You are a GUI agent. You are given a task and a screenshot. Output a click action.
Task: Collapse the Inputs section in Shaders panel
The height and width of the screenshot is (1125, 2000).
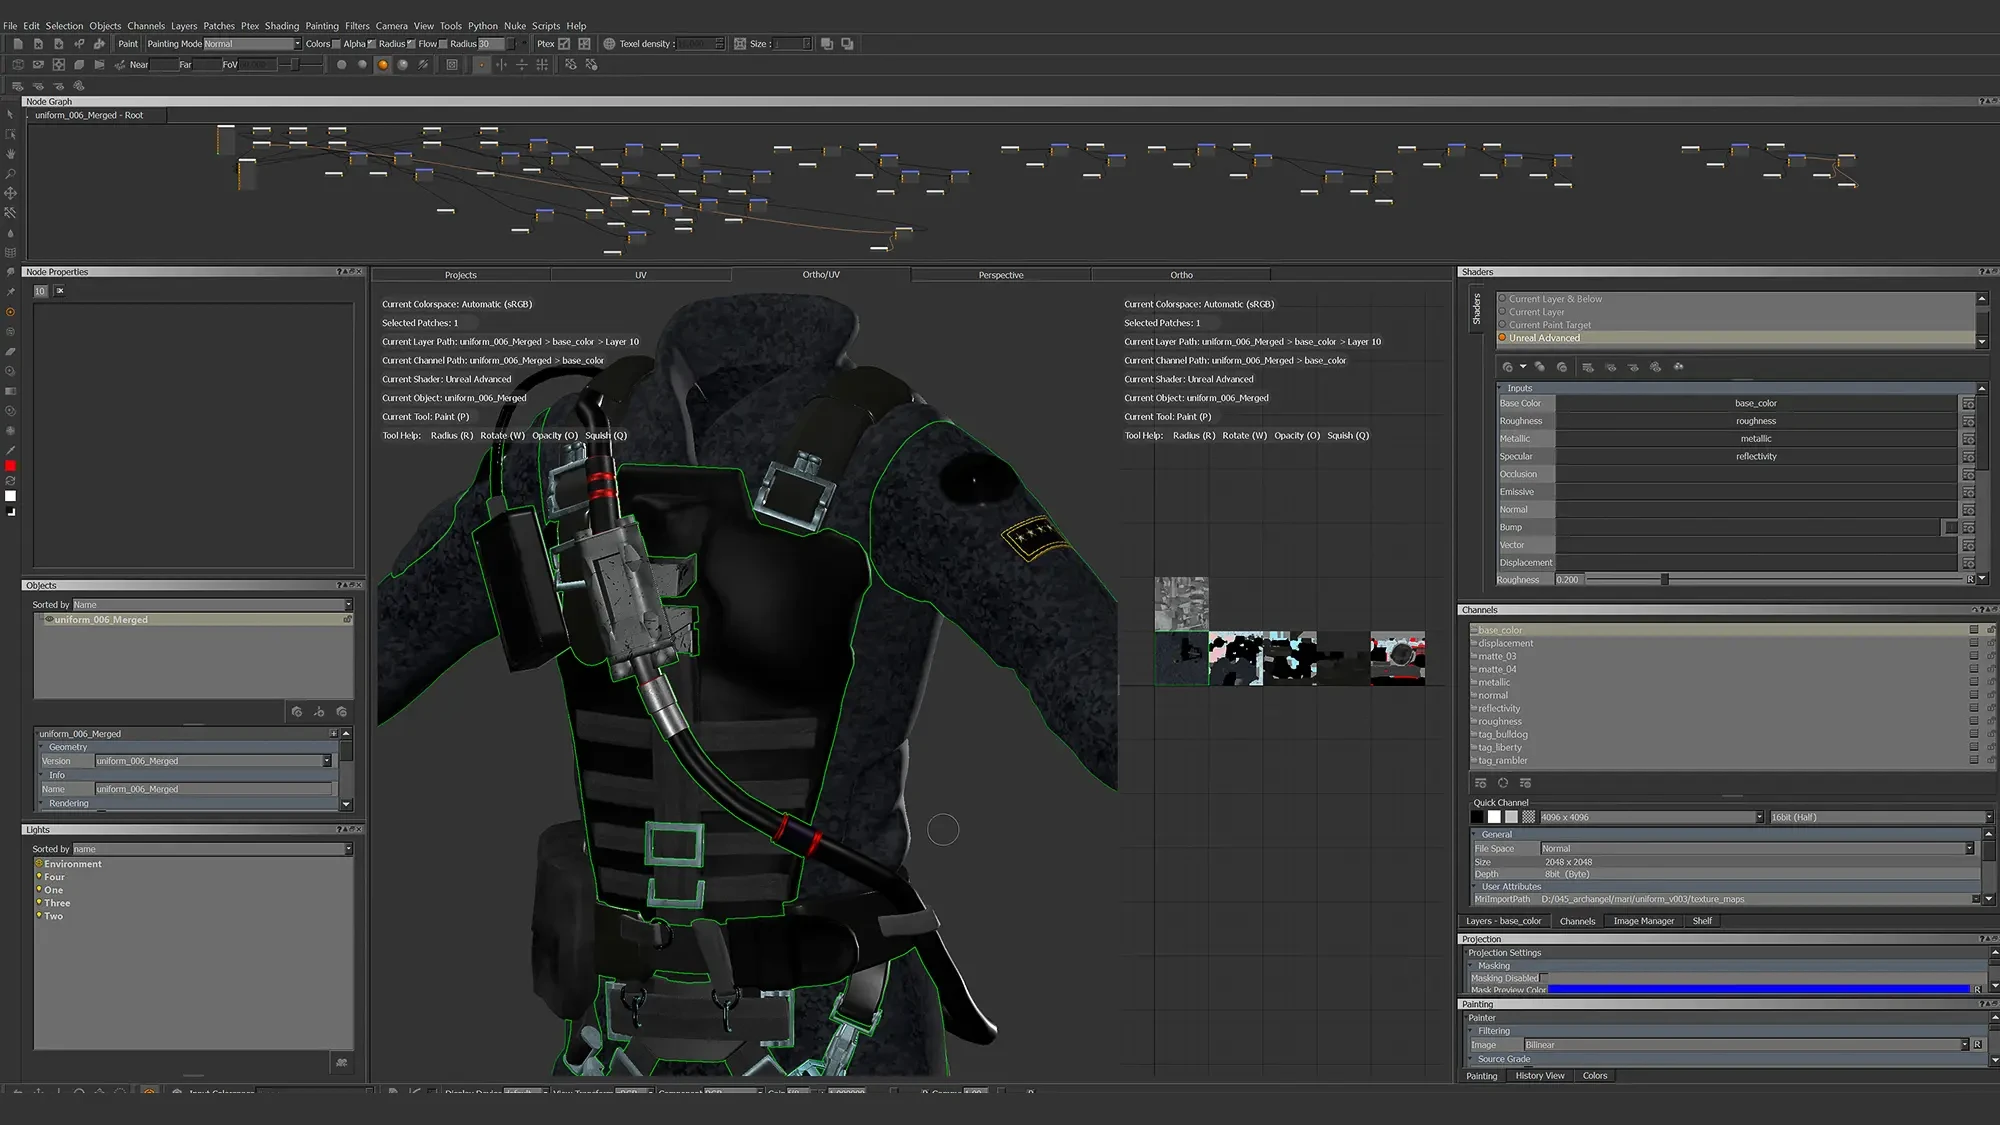tap(1501, 388)
